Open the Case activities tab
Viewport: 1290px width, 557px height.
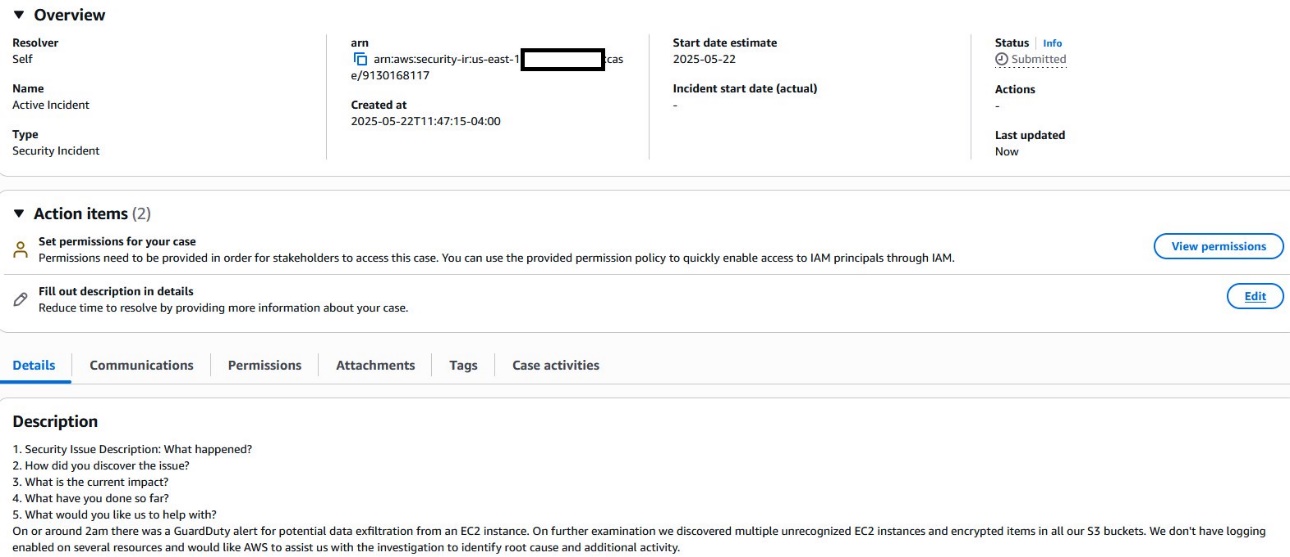tap(556, 365)
